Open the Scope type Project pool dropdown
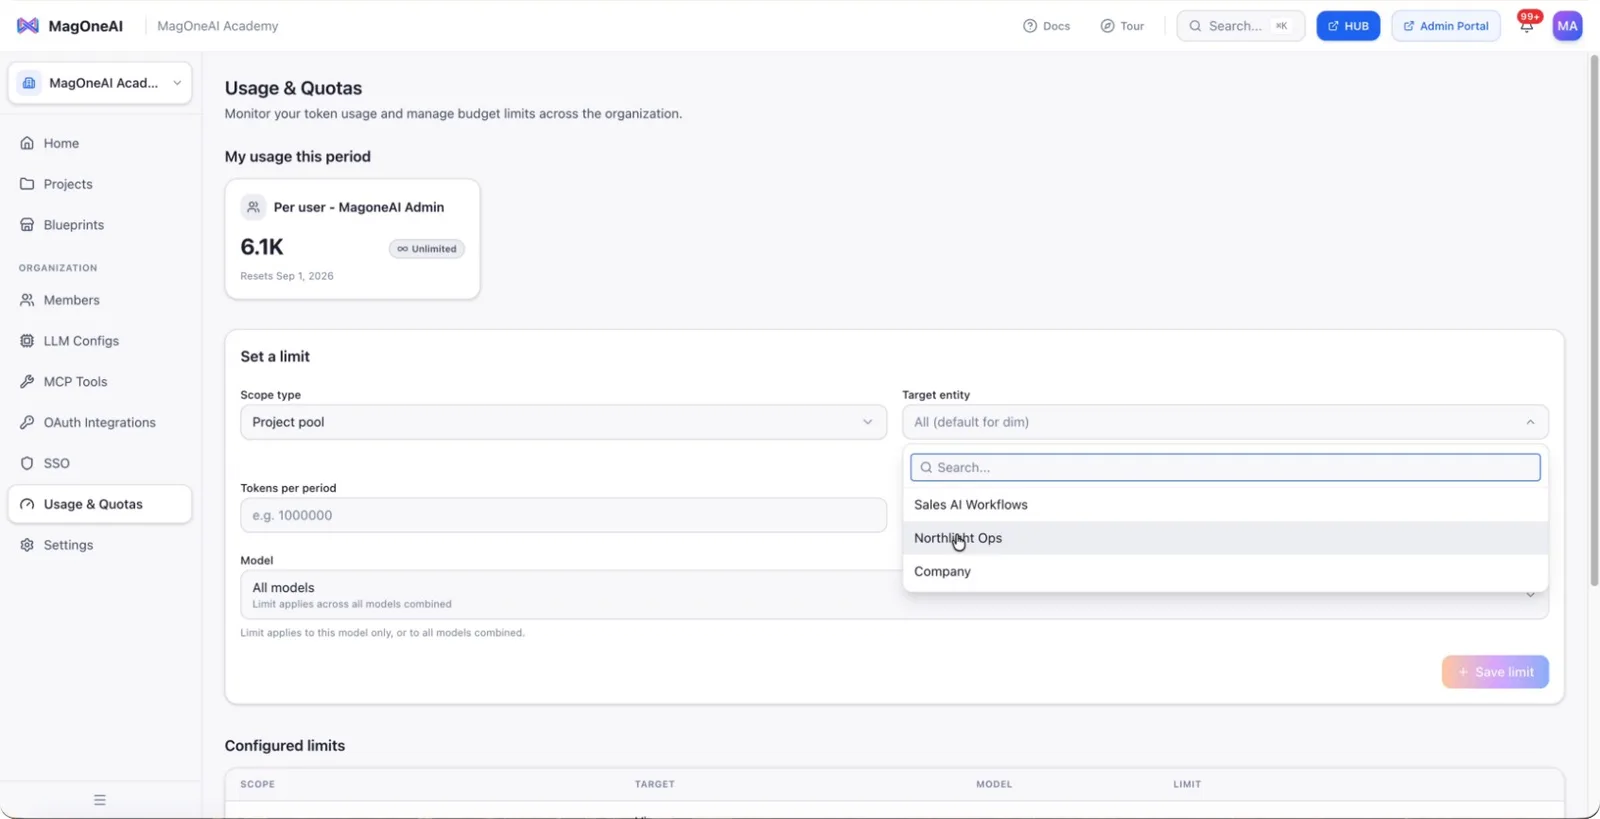1600x819 pixels. (x=563, y=422)
